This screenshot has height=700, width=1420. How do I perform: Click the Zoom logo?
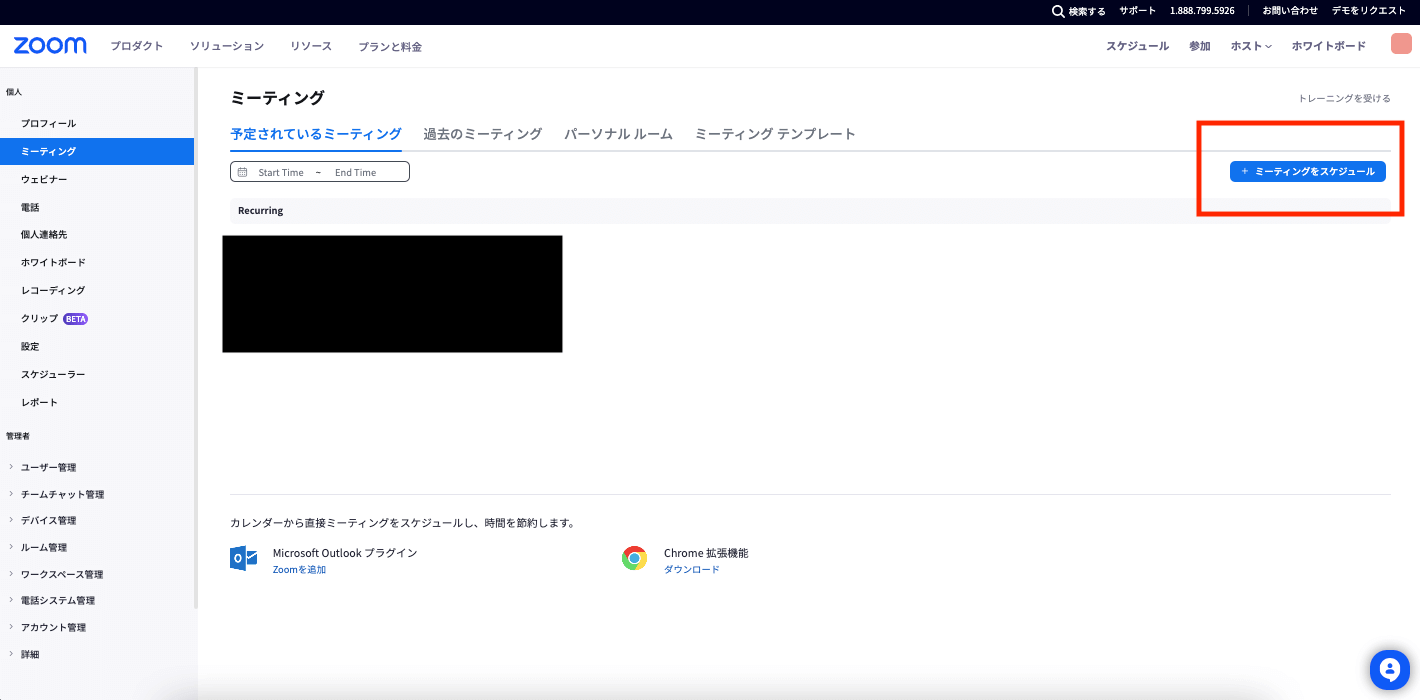click(x=50, y=46)
